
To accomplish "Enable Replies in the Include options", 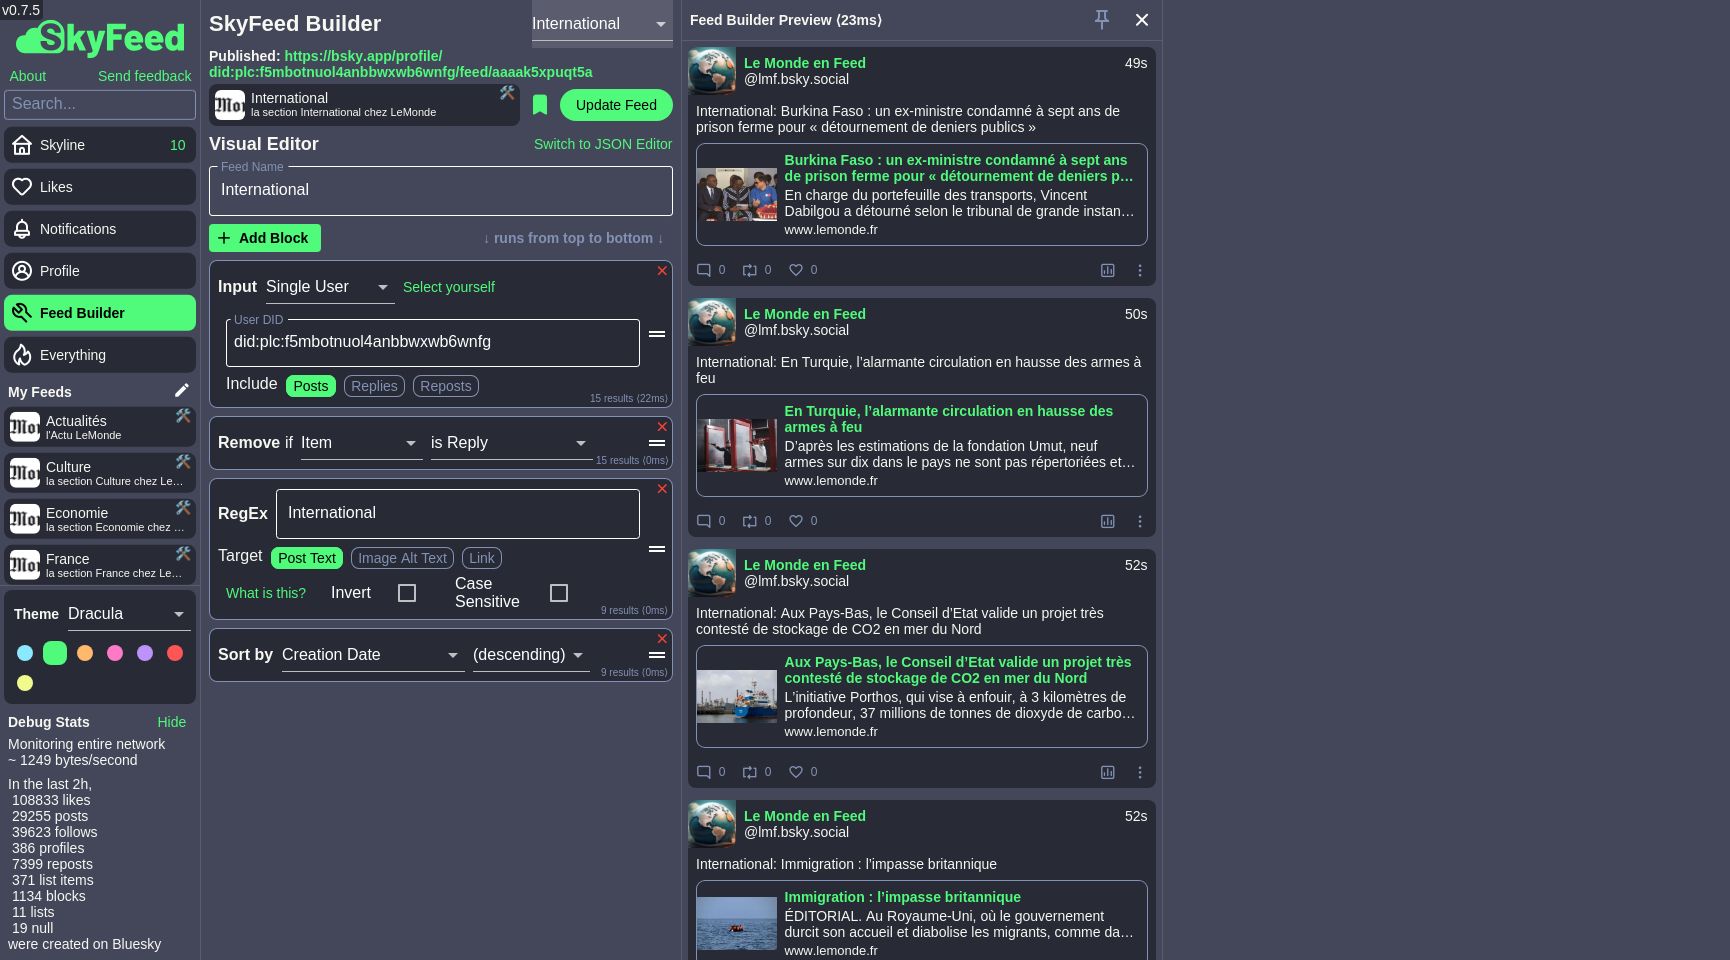I will pos(374,386).
